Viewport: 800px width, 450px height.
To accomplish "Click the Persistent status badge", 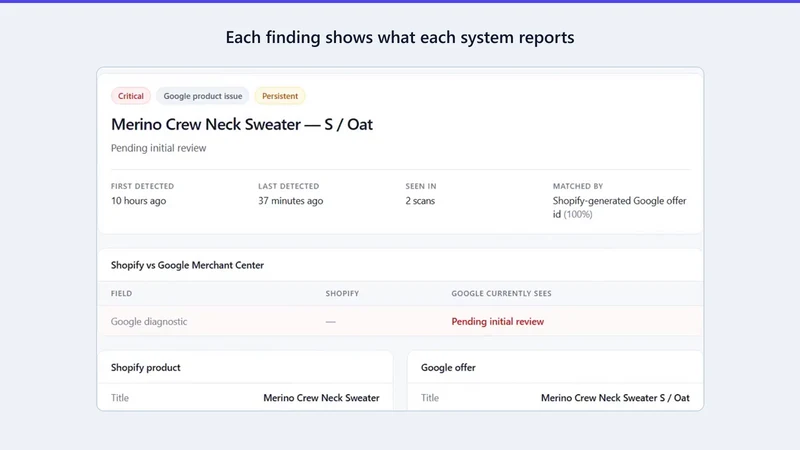I will [280, 96].
